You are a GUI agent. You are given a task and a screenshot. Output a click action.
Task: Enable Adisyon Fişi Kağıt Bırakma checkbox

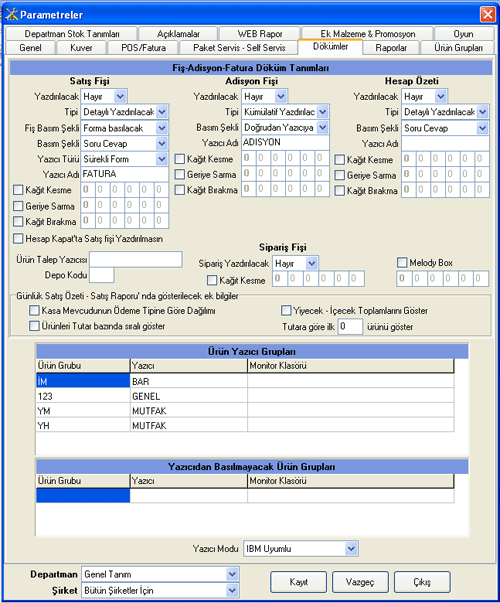tap(180, 190)
